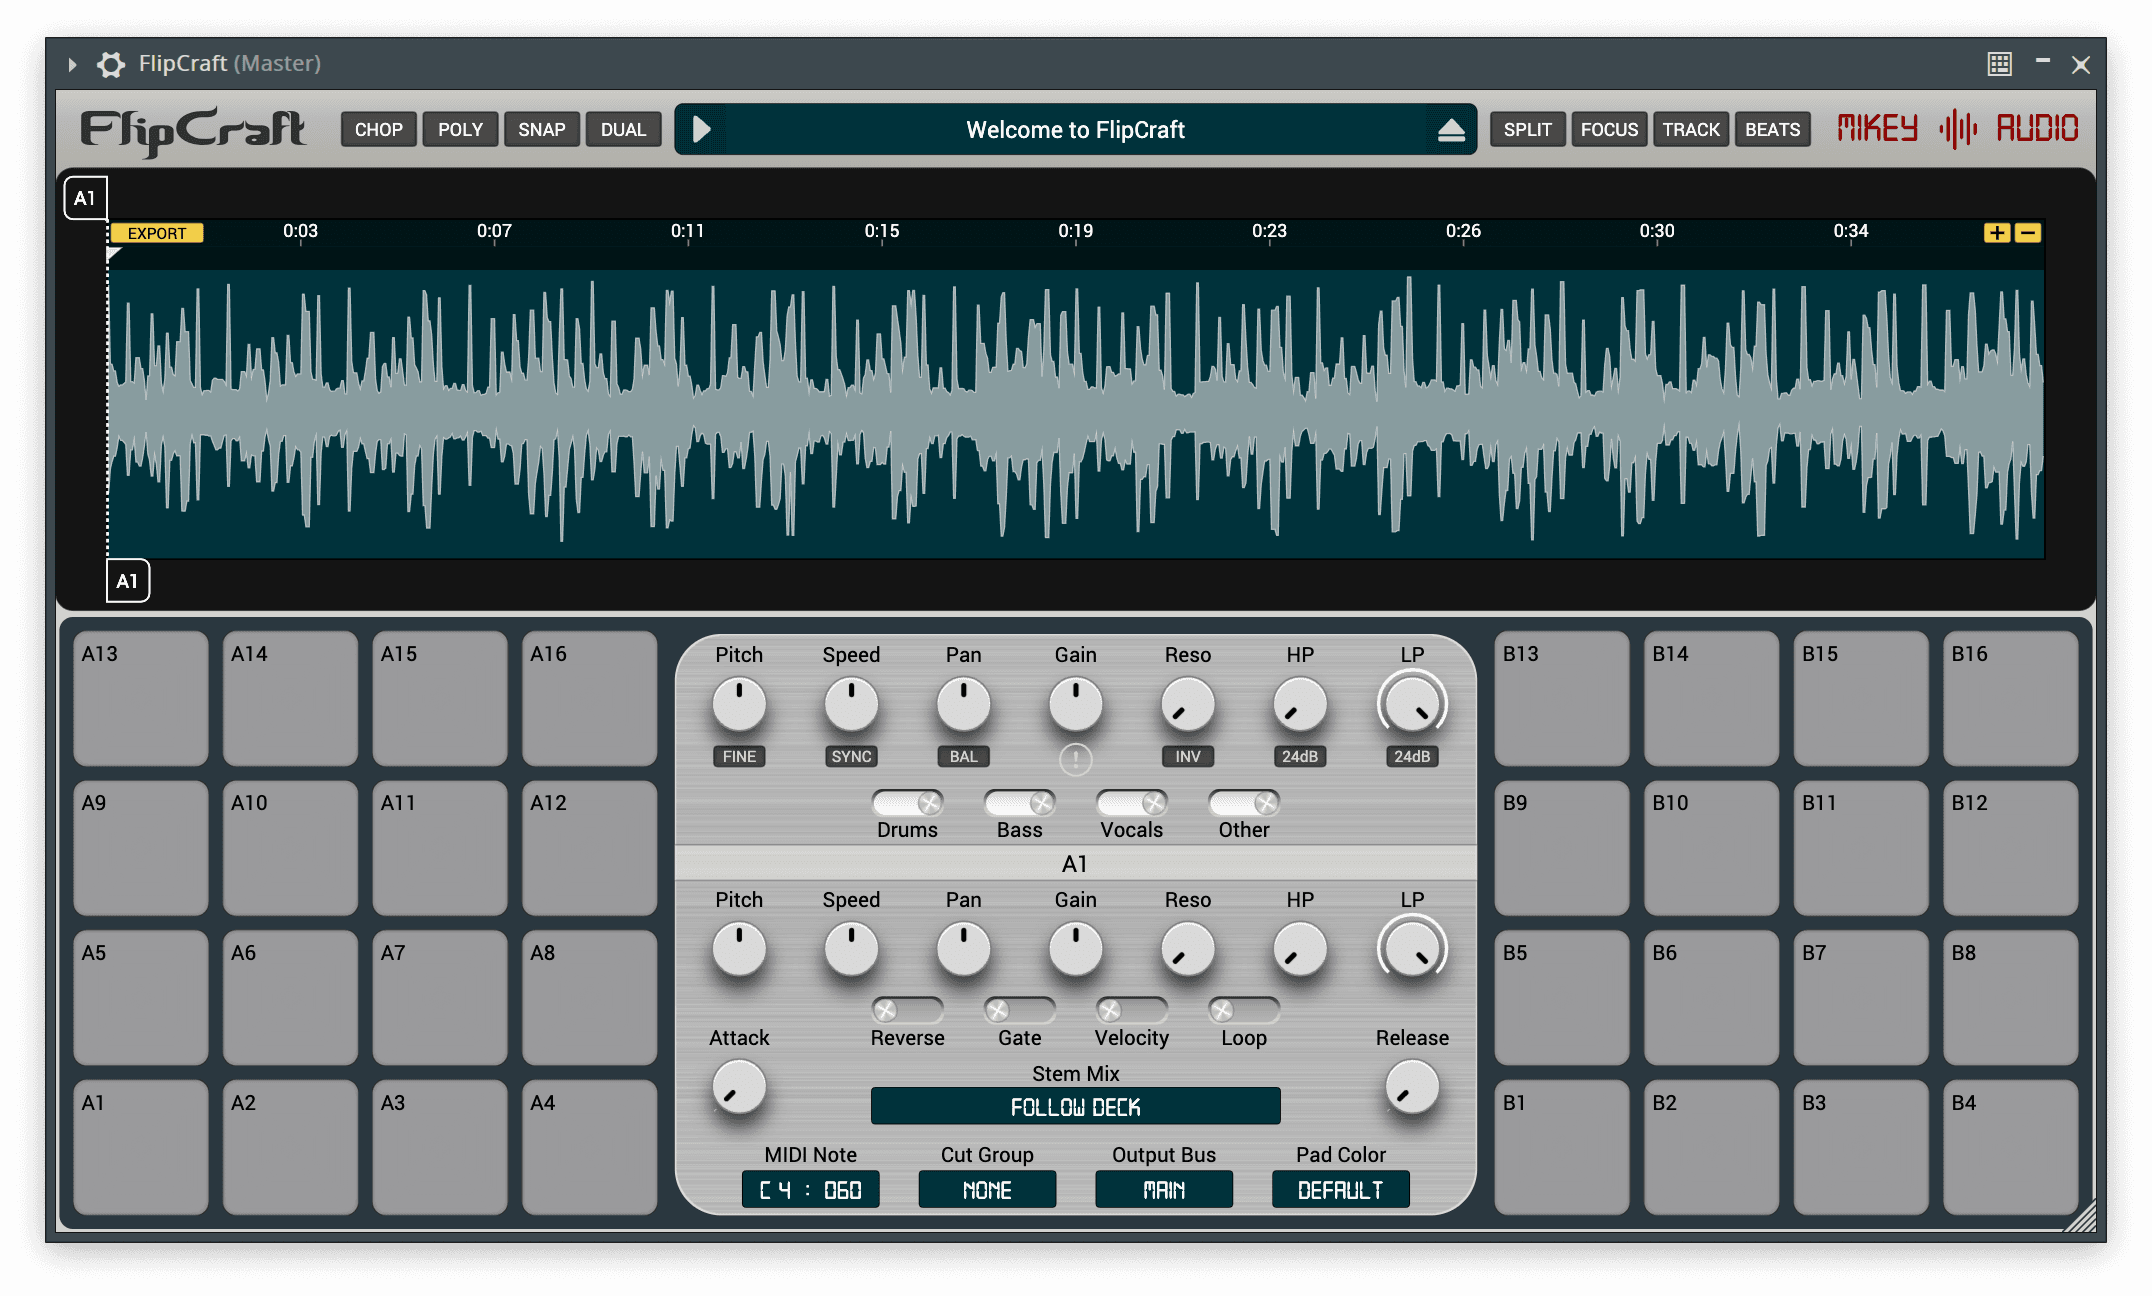
Task: Click the waveform at the 0:19 mark
Action: (x=1076, y=413)
